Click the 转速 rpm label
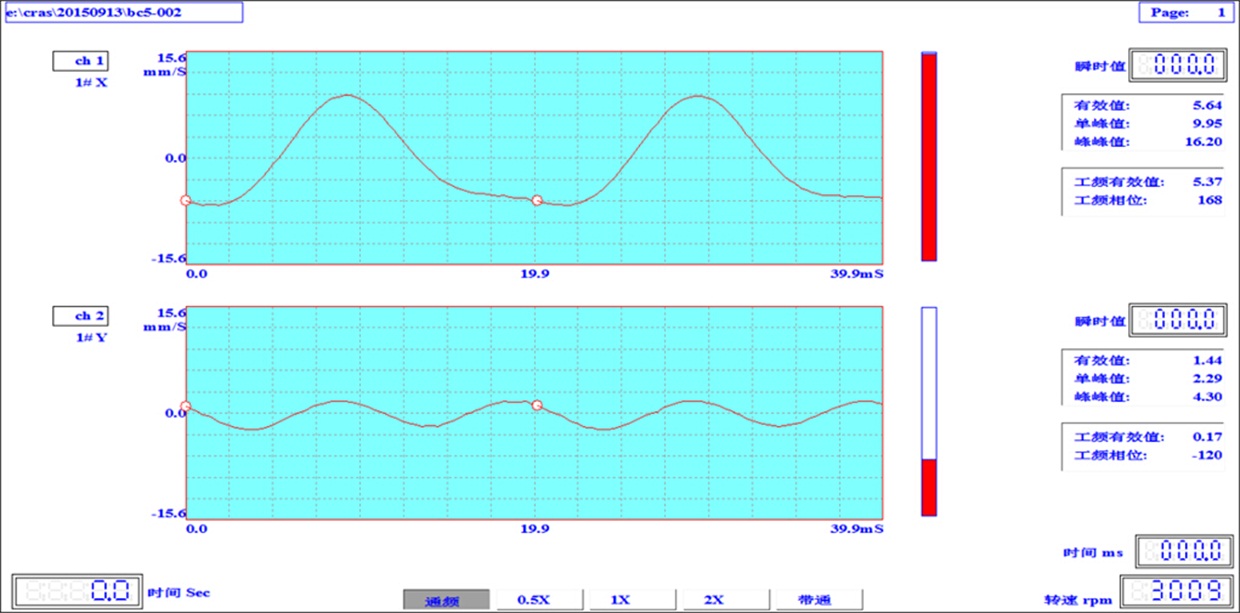This screenshot has width=1240, height=613. (1078, 600)
